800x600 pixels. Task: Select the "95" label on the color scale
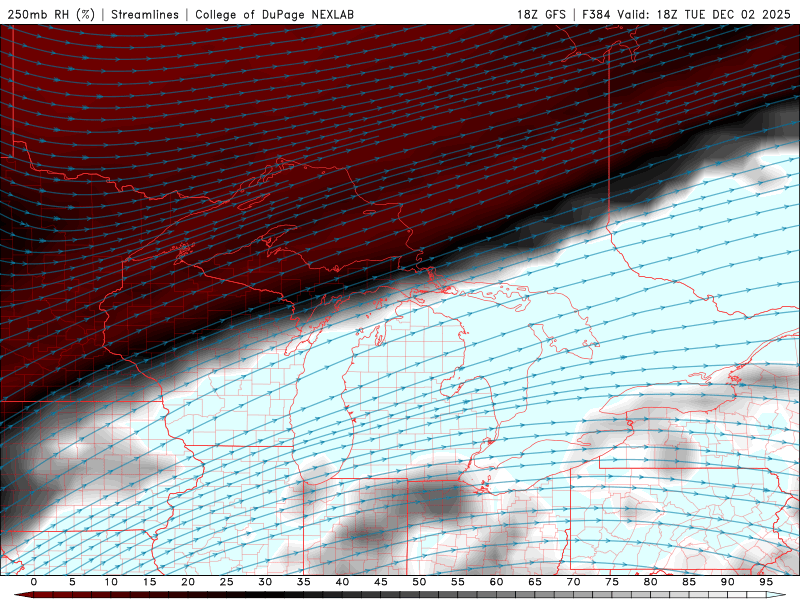tap(766, 582)
